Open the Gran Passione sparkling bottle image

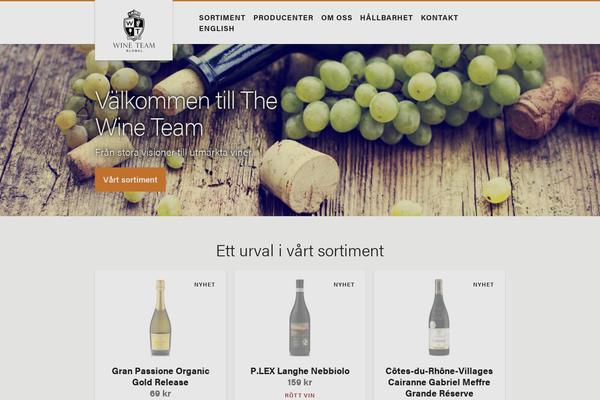click(x=160, y=318)
